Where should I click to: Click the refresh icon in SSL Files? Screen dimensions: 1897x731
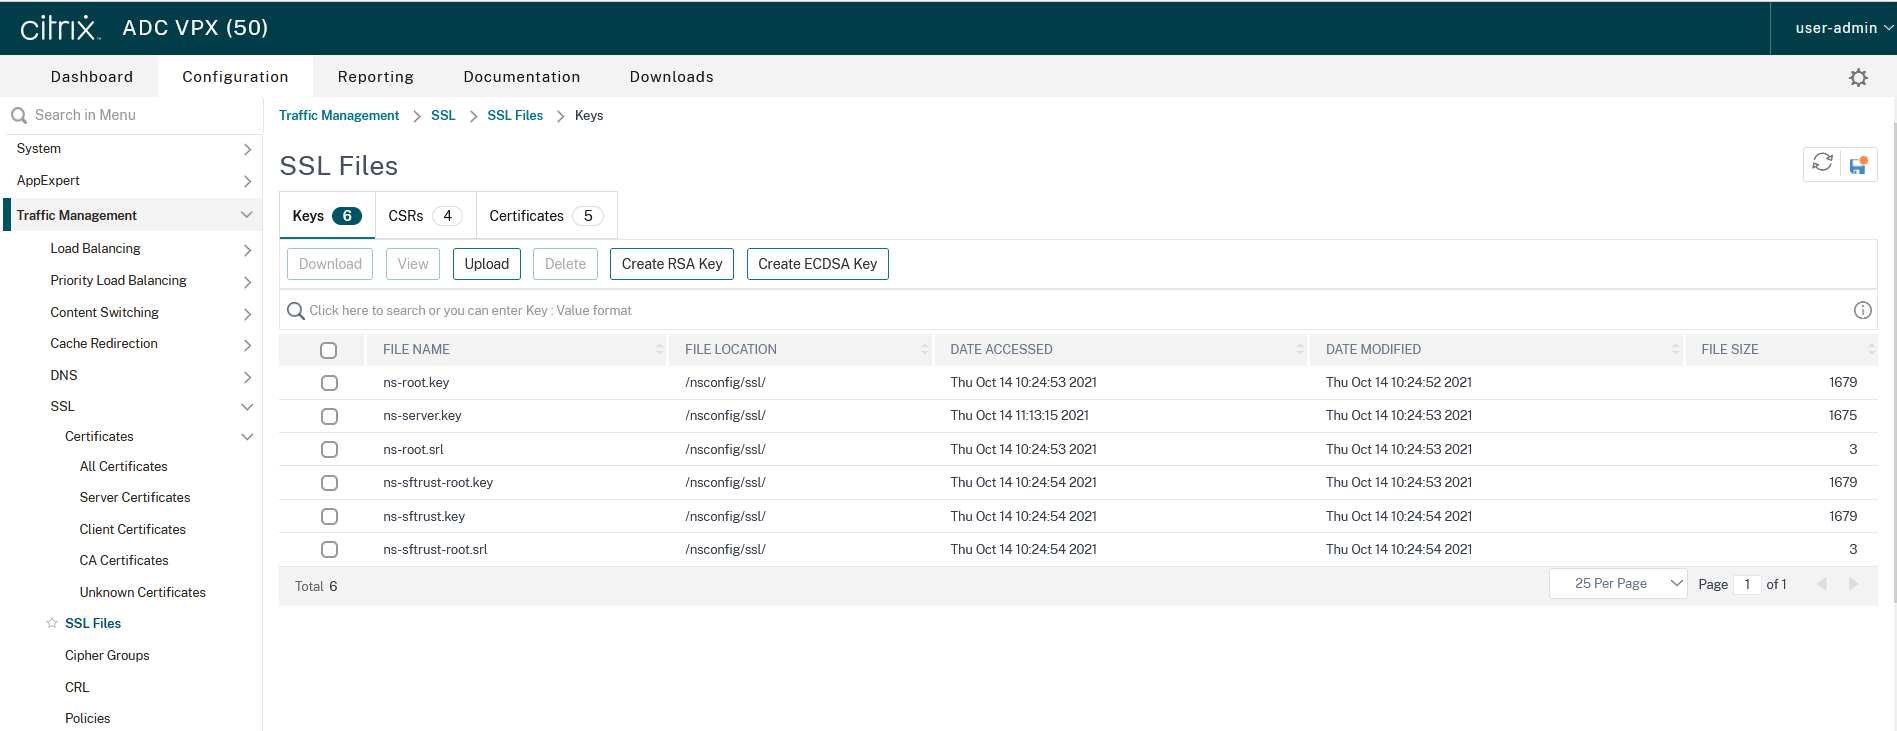(1822, 163)
